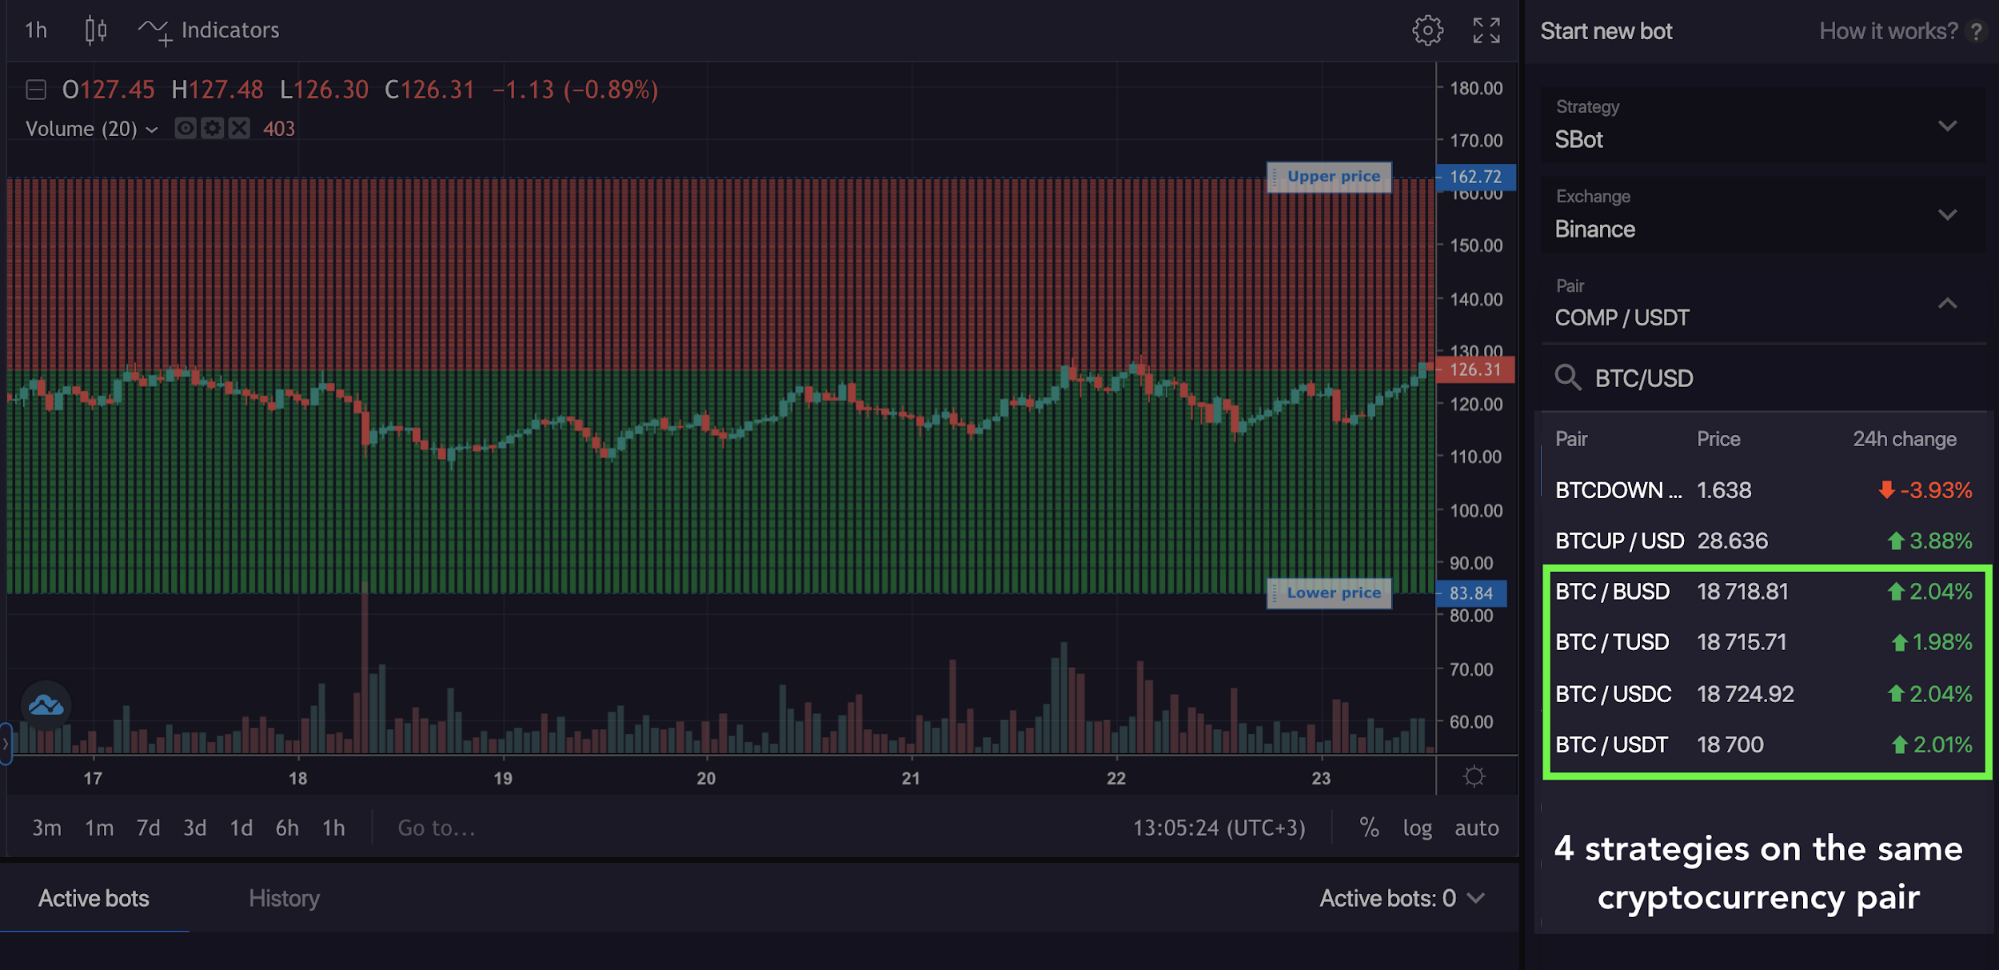Click the BTC/USD pair search field

coord(1763,378)
